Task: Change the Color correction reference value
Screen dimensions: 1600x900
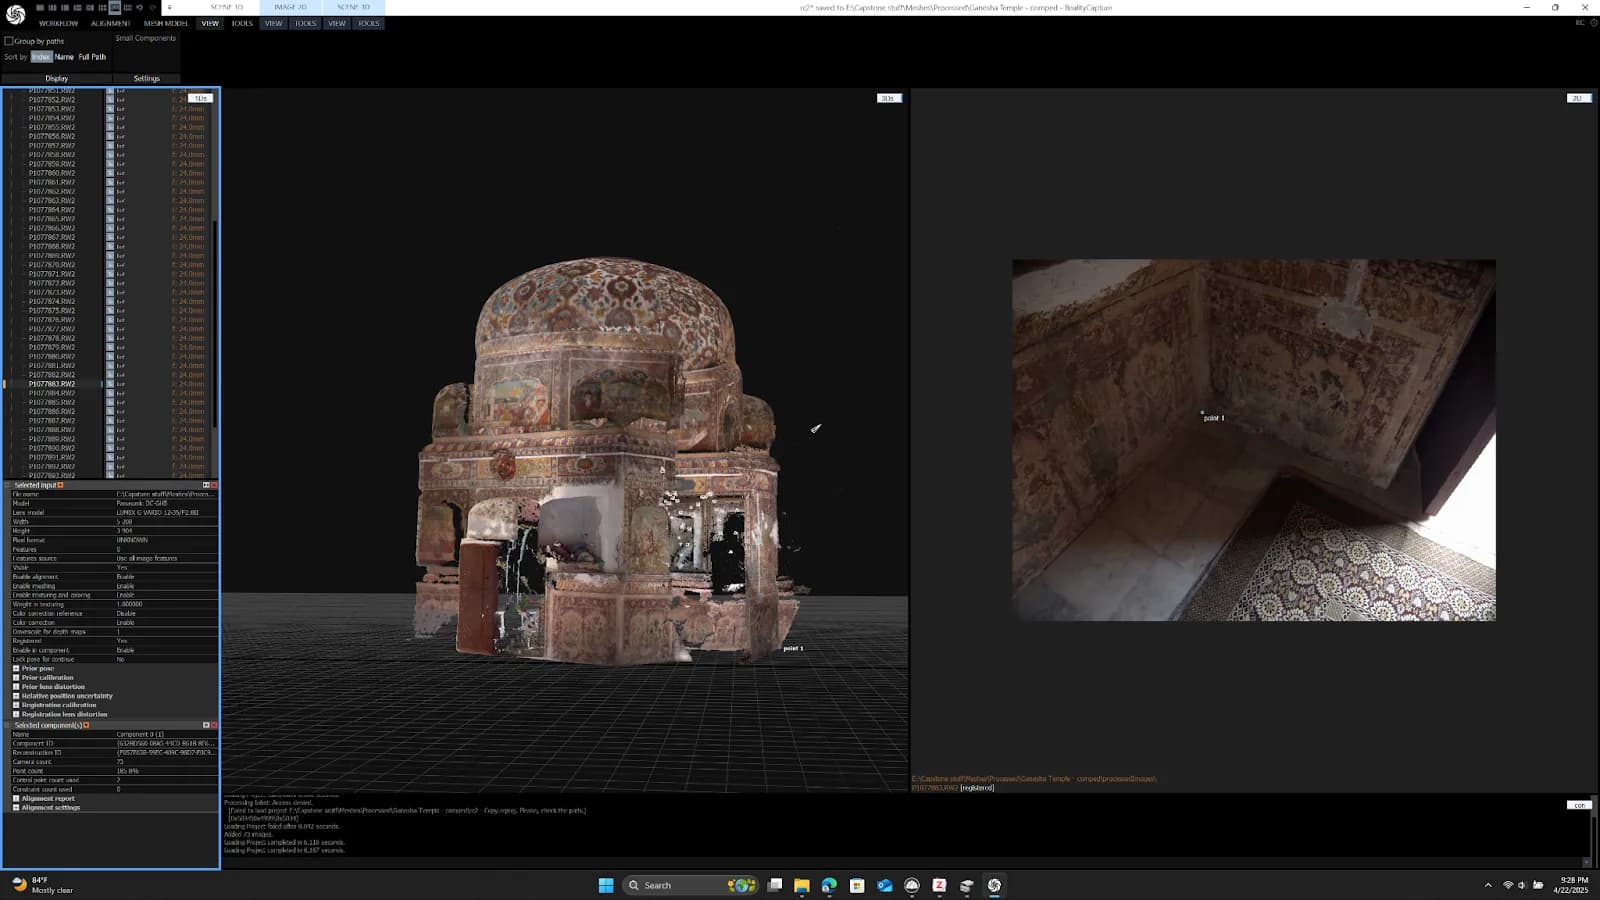Action: tap(166, 613)
